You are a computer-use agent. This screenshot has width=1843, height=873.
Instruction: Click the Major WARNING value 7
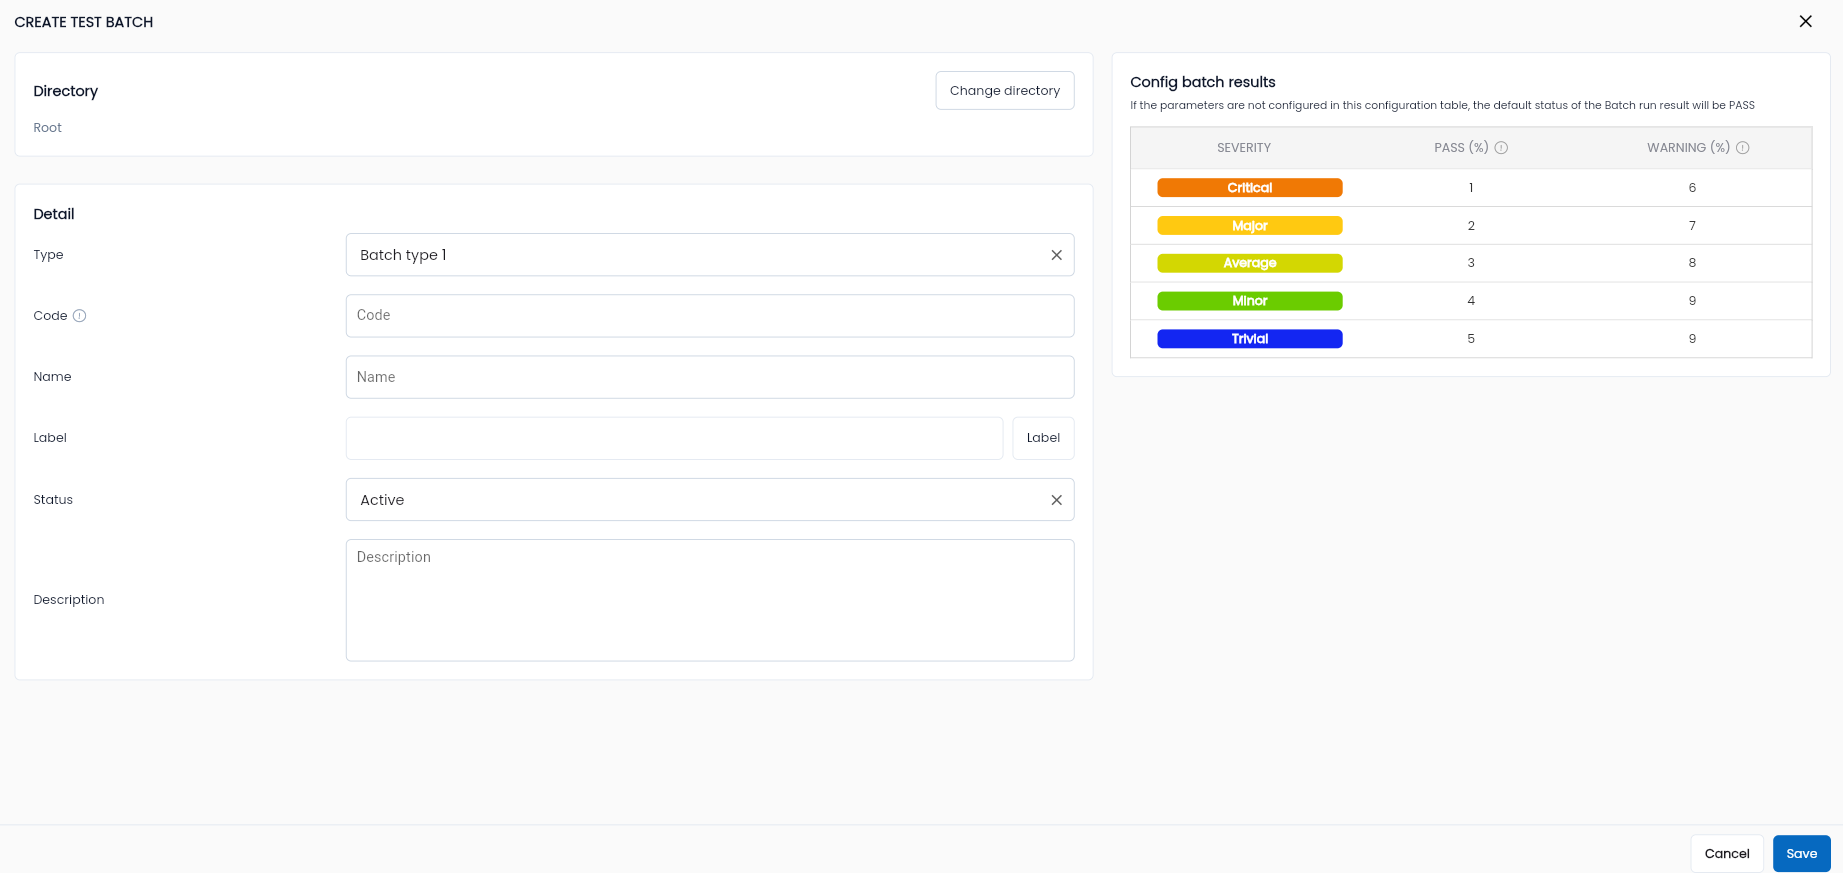pyautogui.click(x=1692, y=226)
